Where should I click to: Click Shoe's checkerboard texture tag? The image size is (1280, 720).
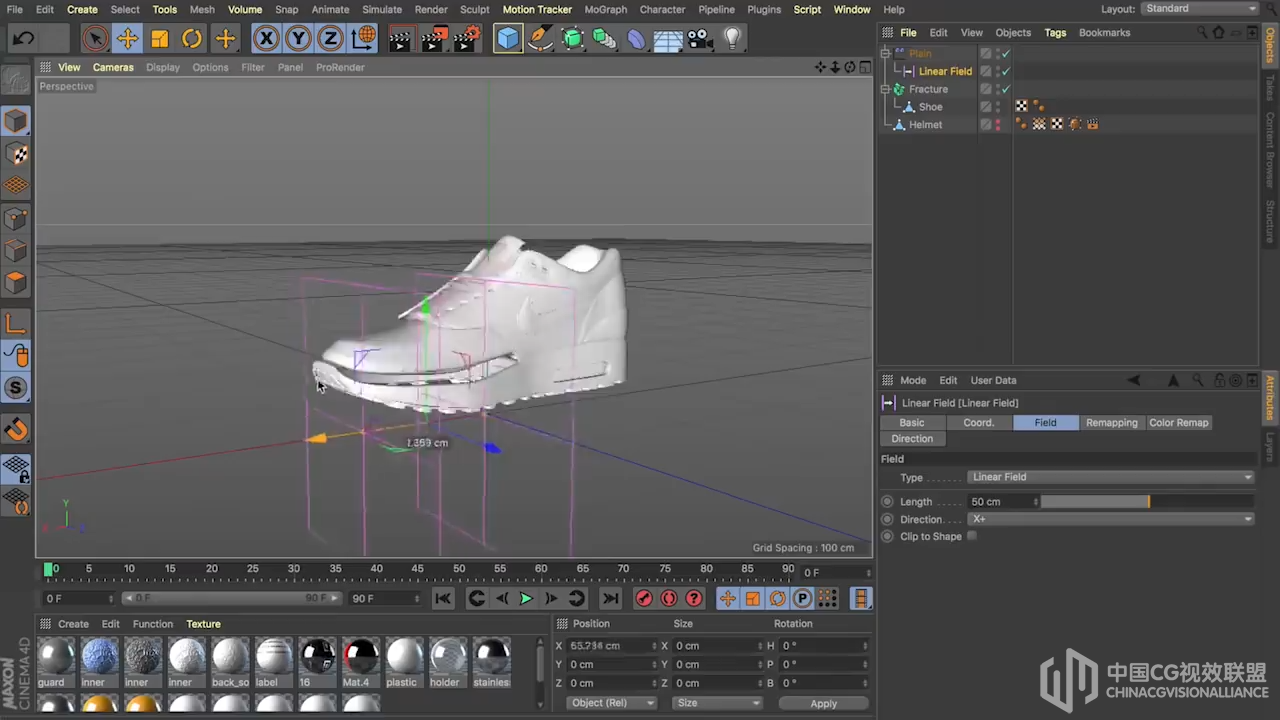click(1021, 107)
